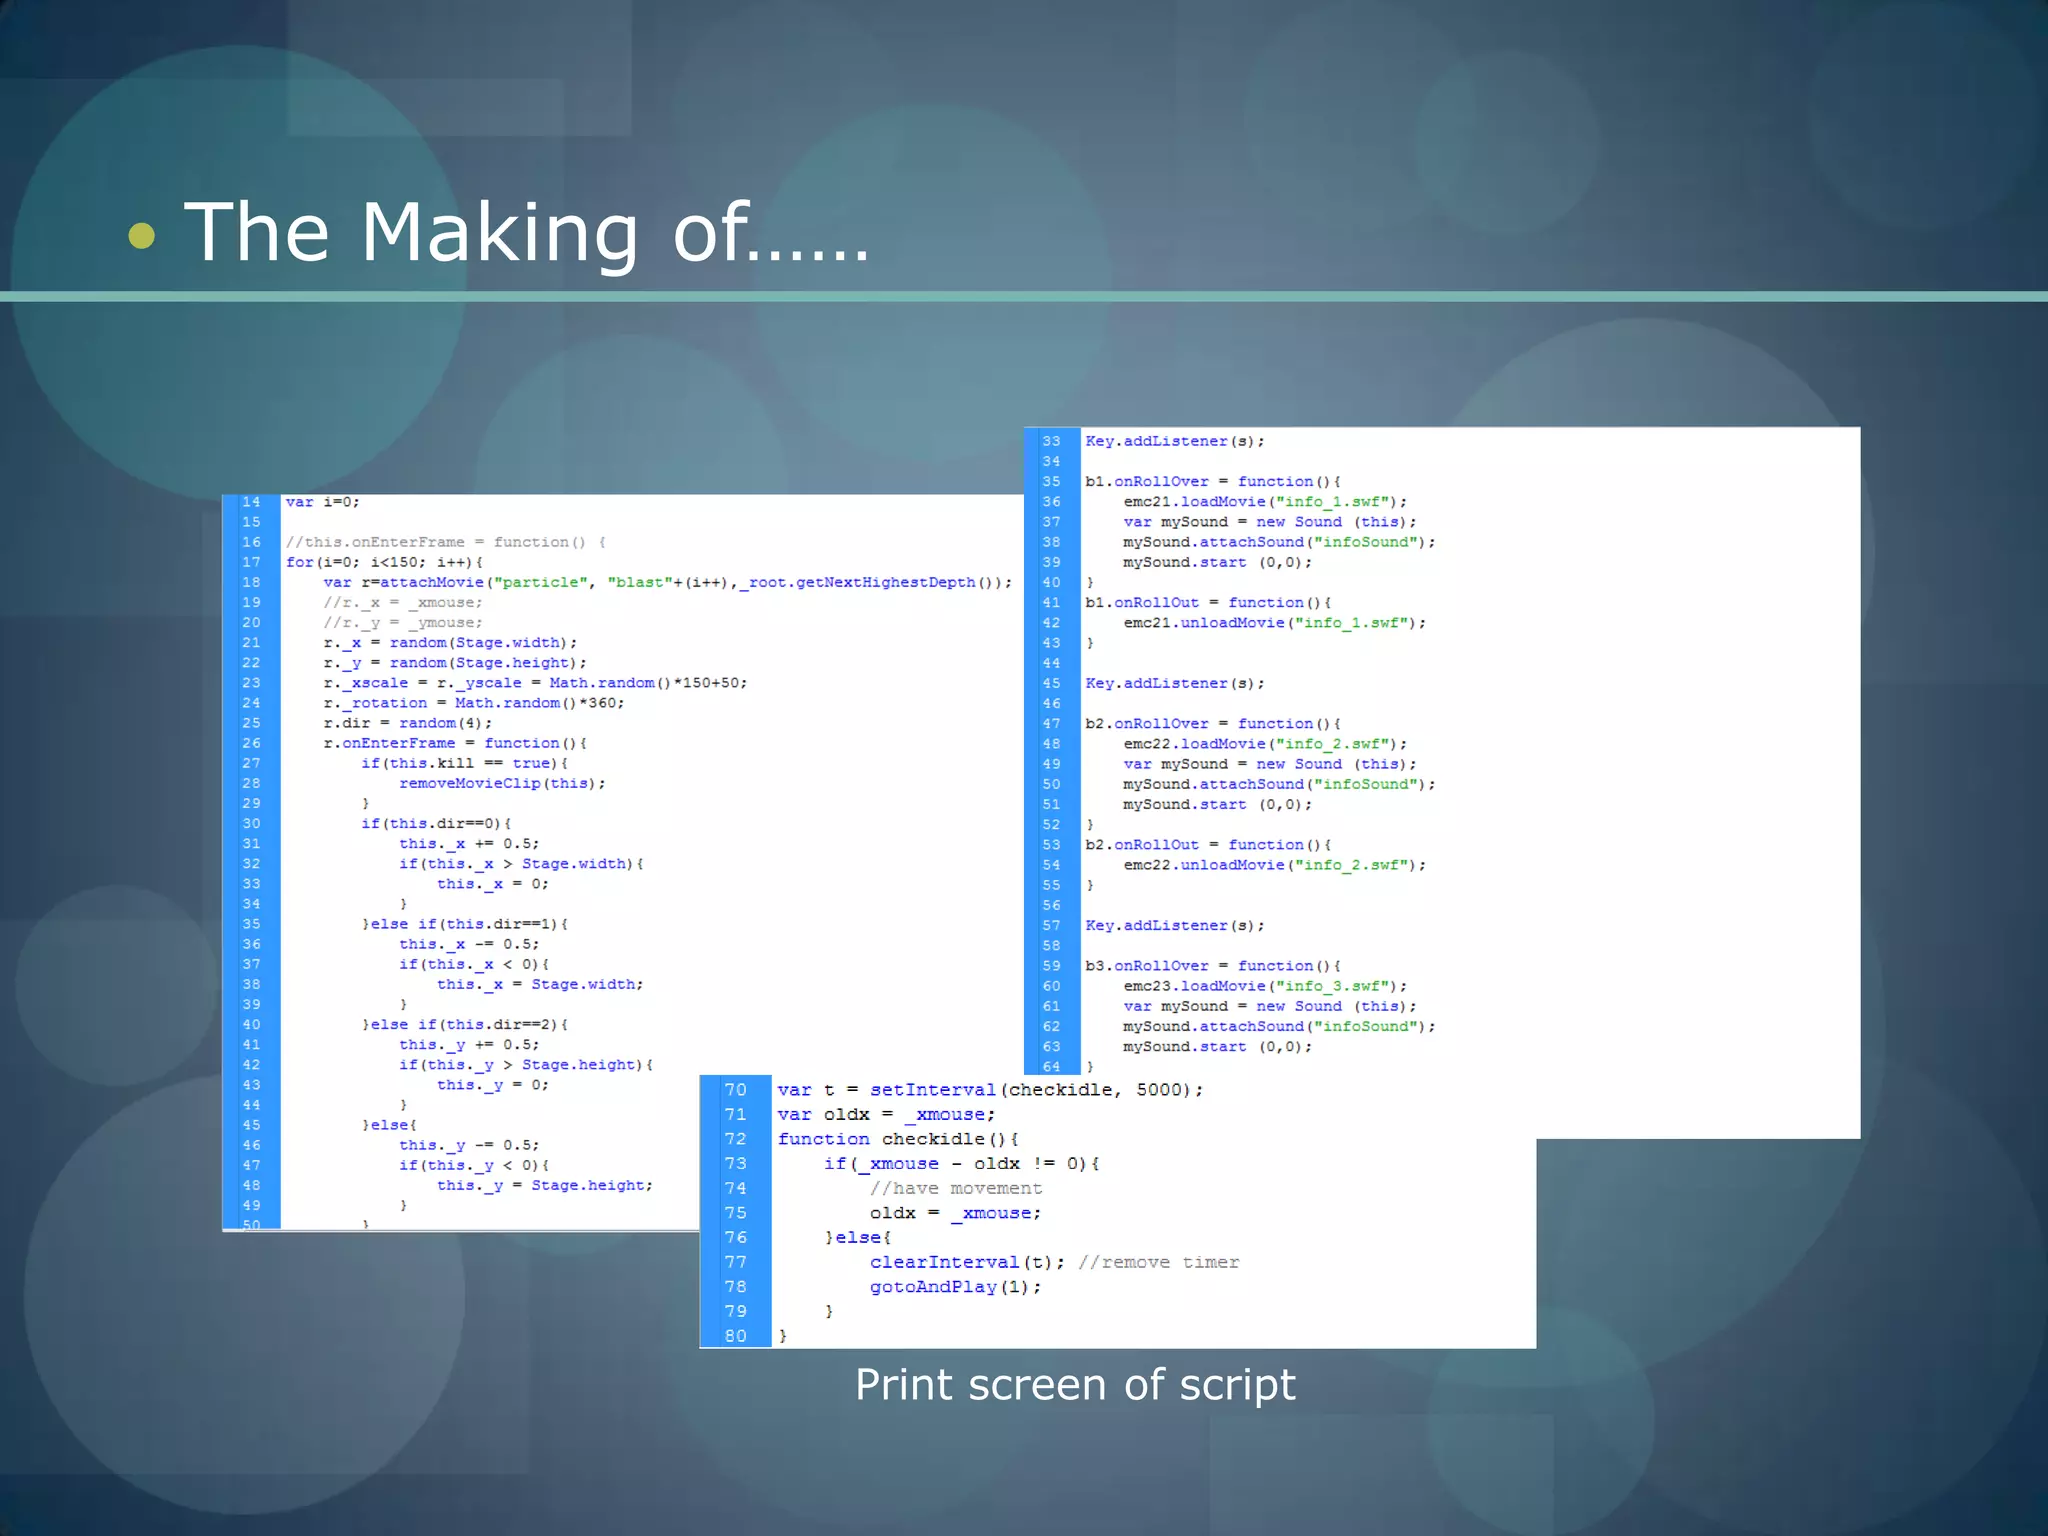Click the "this._x += 0.5;" line
Viewport: 2048px width, 1536px height.
(x=469, y=843)
